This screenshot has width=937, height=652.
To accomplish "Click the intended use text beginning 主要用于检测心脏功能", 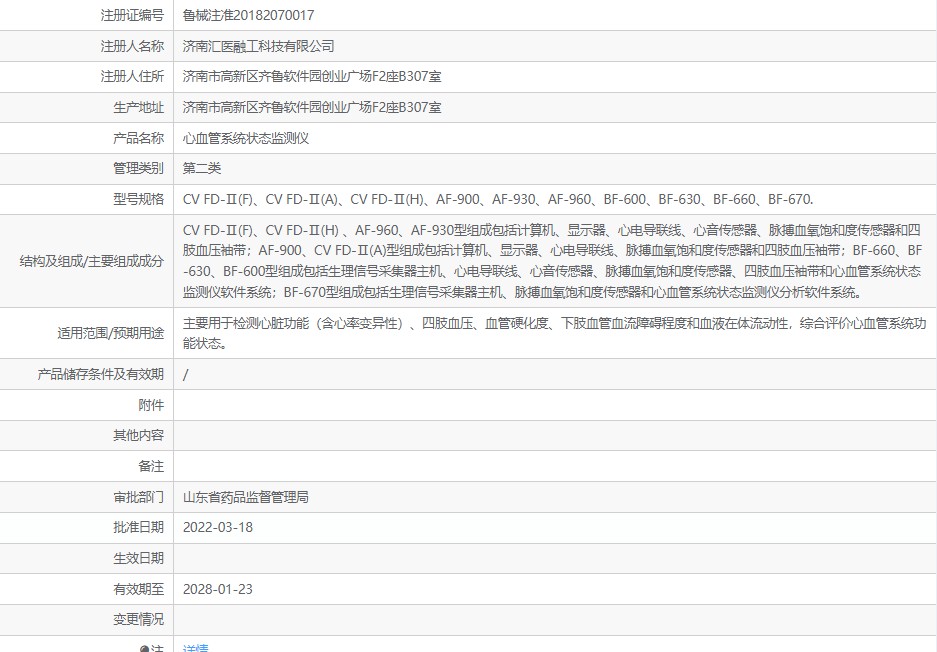I will (554, 333).
